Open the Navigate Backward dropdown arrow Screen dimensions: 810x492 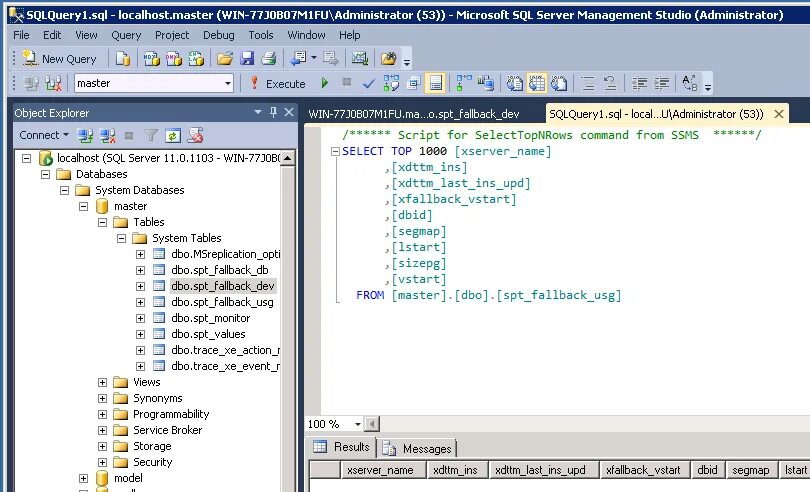click(314, 58)
